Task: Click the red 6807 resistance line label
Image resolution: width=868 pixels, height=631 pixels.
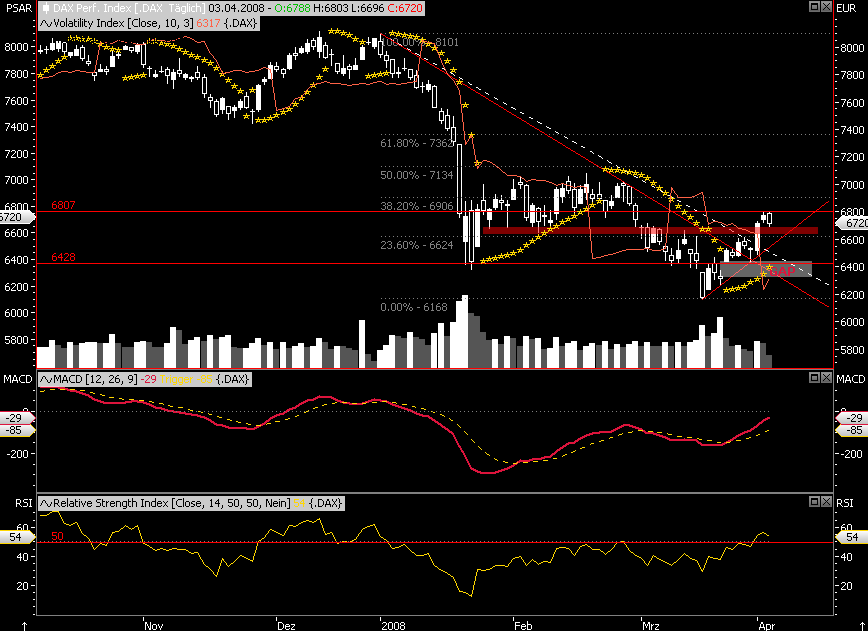Action: coord(63,205)
